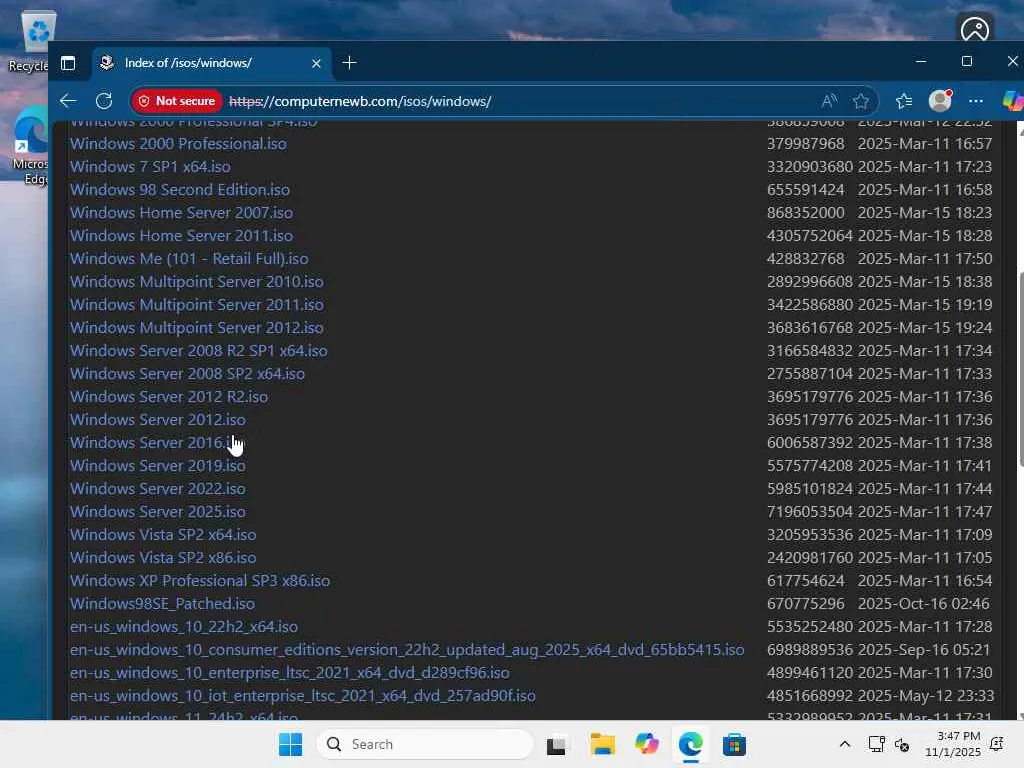1024x768 pixels.
Task: Reload the page with Refresh icon
Action: (104, 101)
